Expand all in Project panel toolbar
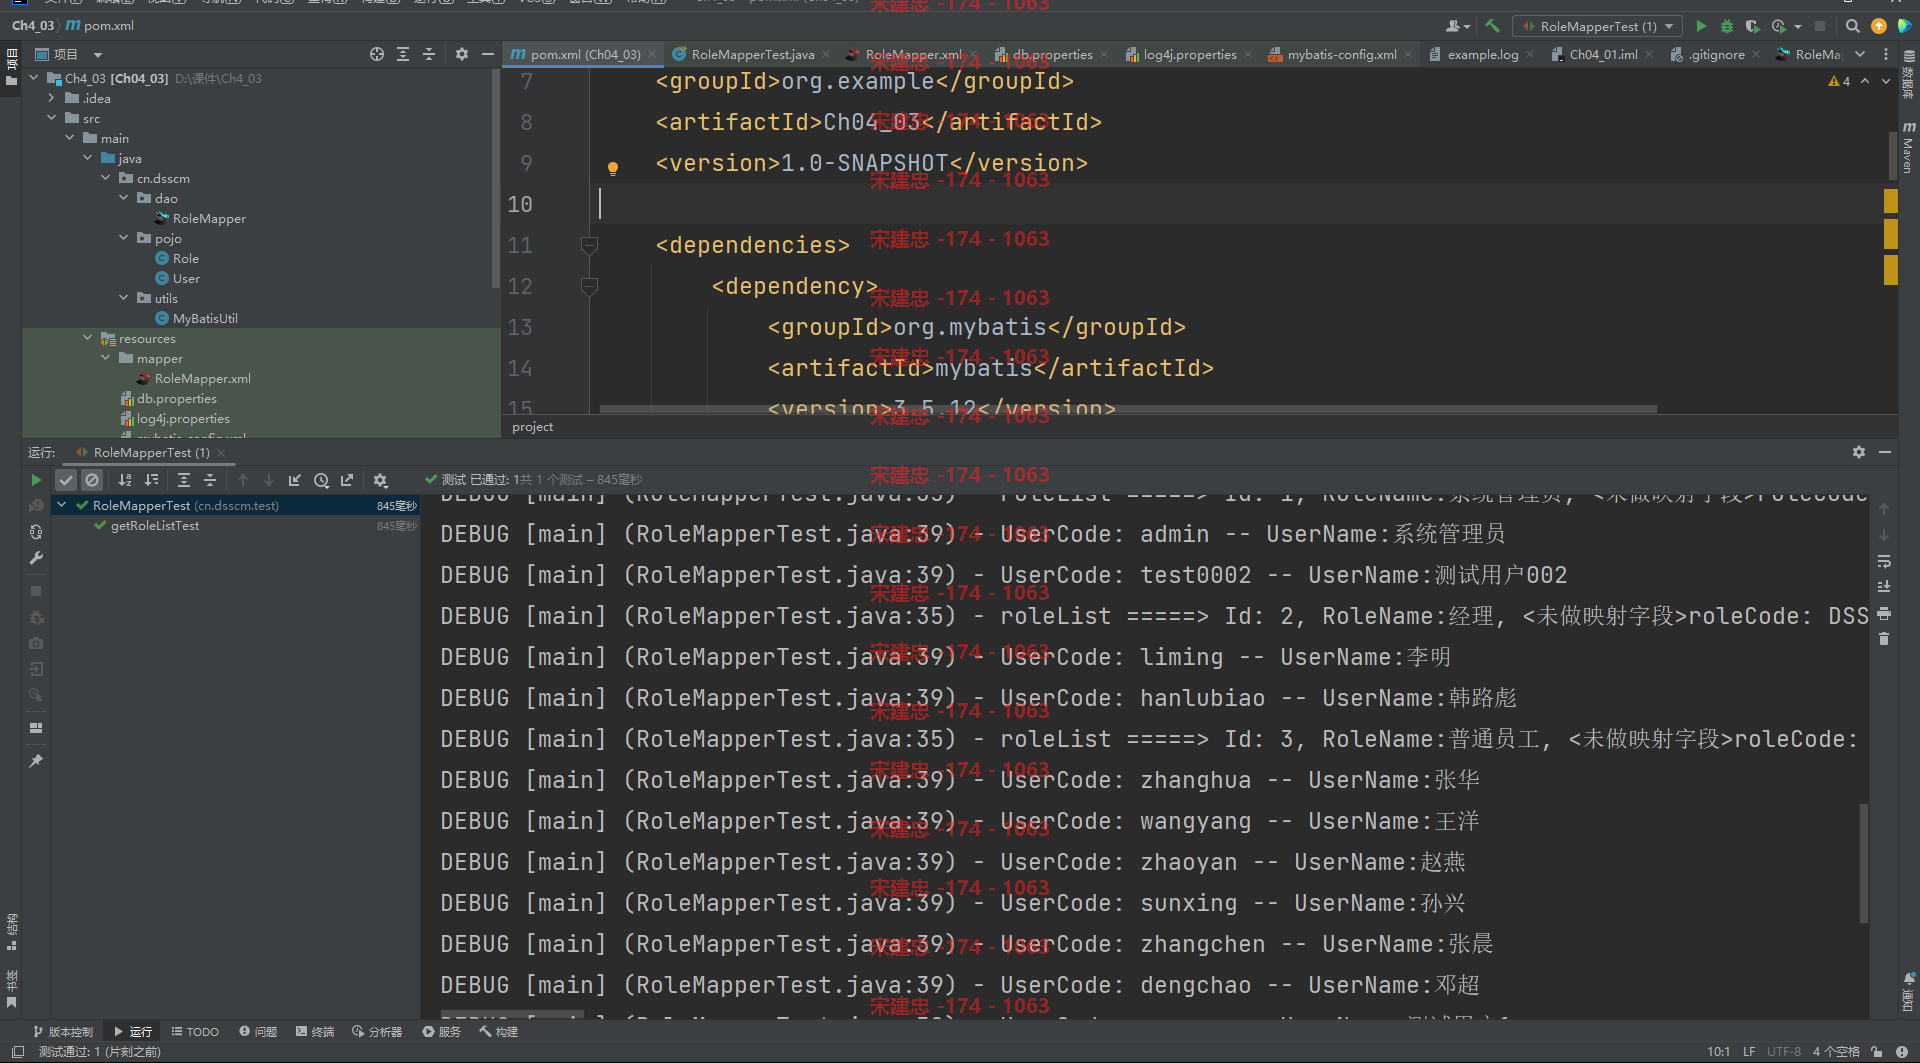 403,54
